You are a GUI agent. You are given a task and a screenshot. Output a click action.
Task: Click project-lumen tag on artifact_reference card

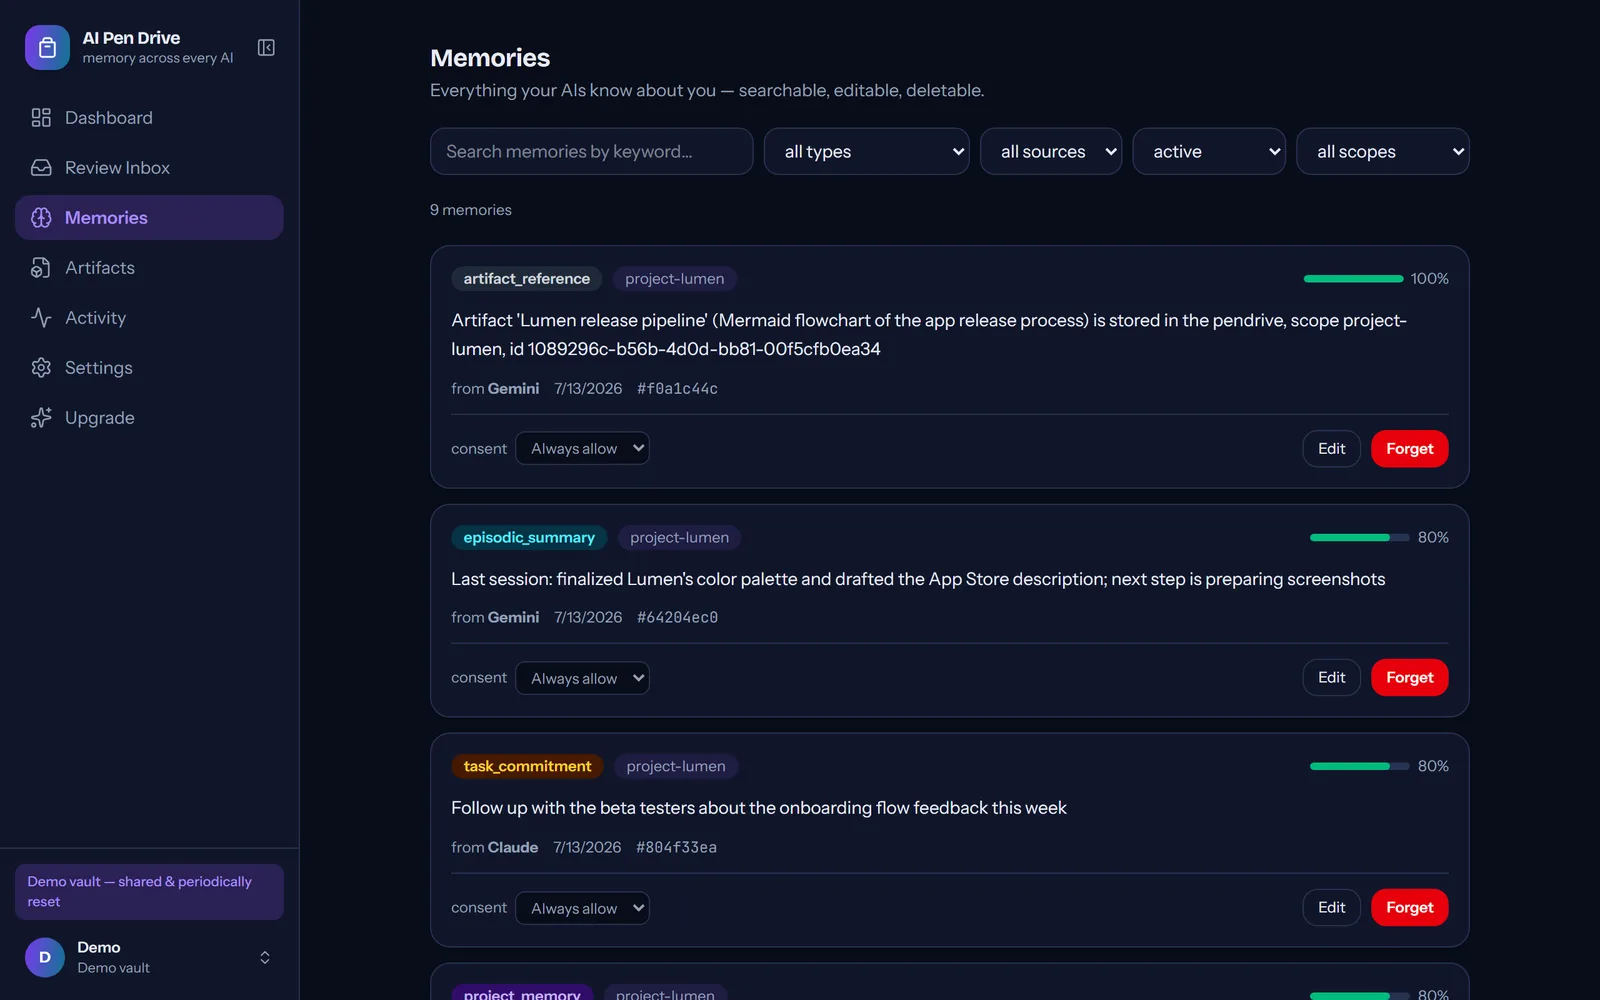pyautogui.click(x=675, y=278)
